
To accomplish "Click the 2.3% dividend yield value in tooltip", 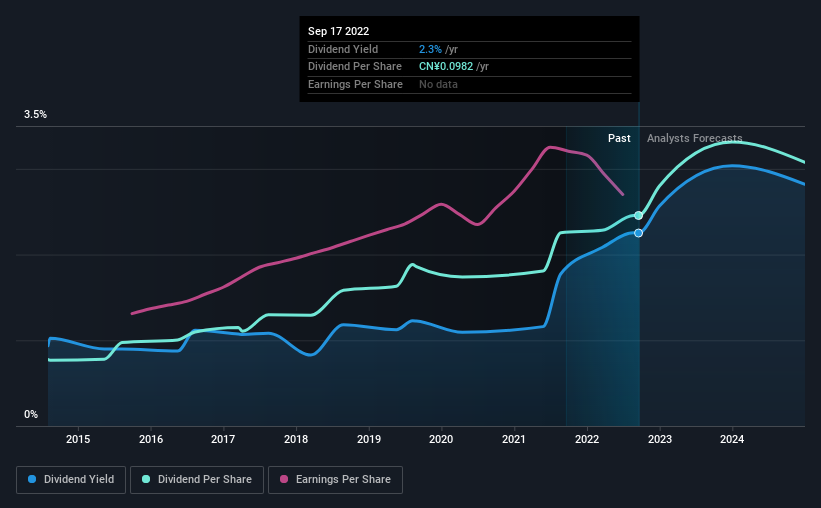I will pos(430,49).
